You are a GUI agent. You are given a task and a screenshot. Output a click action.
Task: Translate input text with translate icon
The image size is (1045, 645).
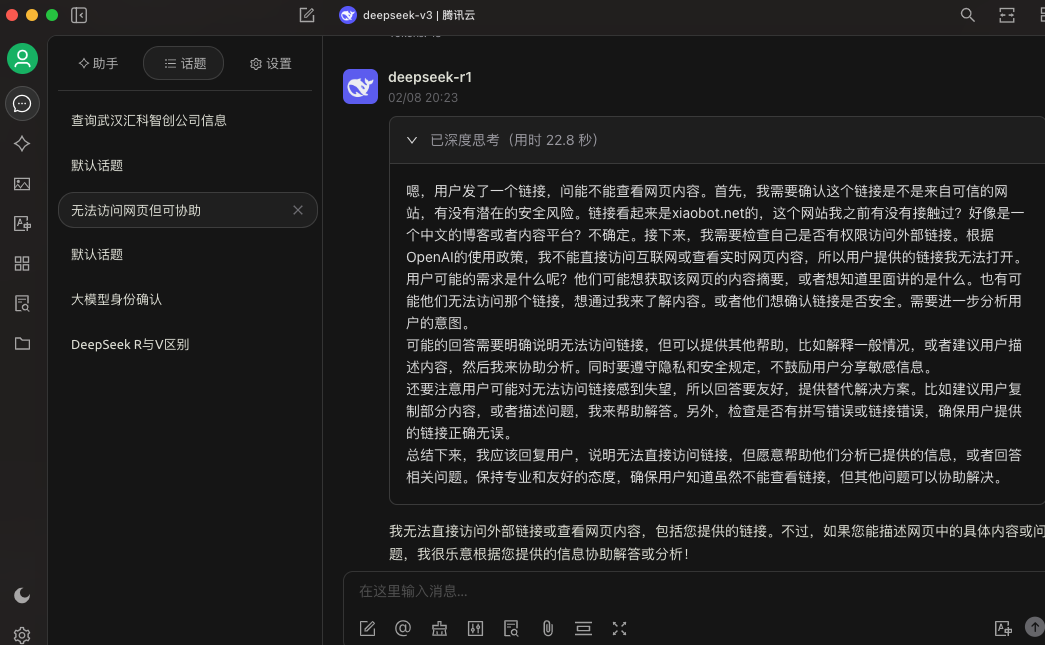[x=1003, y=628]
